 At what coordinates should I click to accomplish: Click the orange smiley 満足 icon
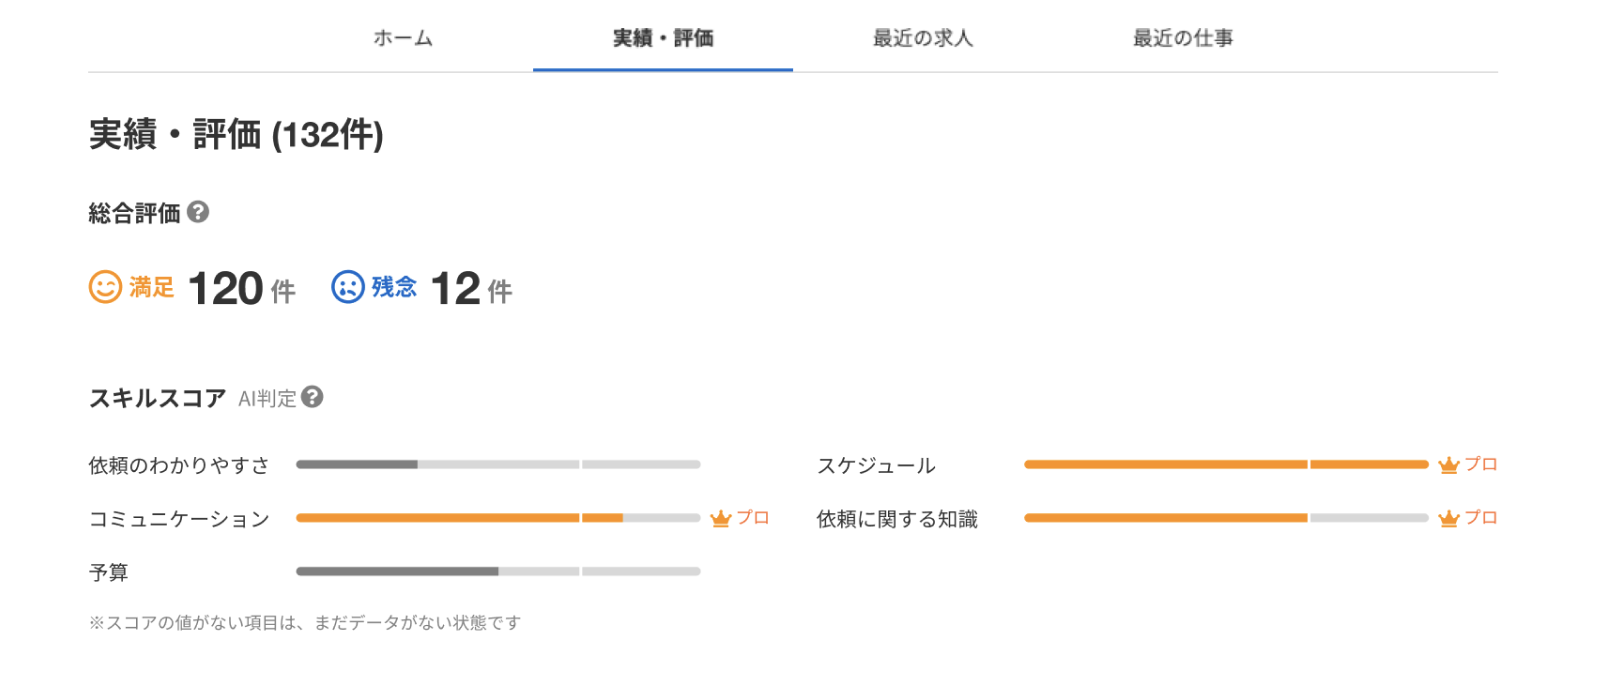tap(105, 287)
